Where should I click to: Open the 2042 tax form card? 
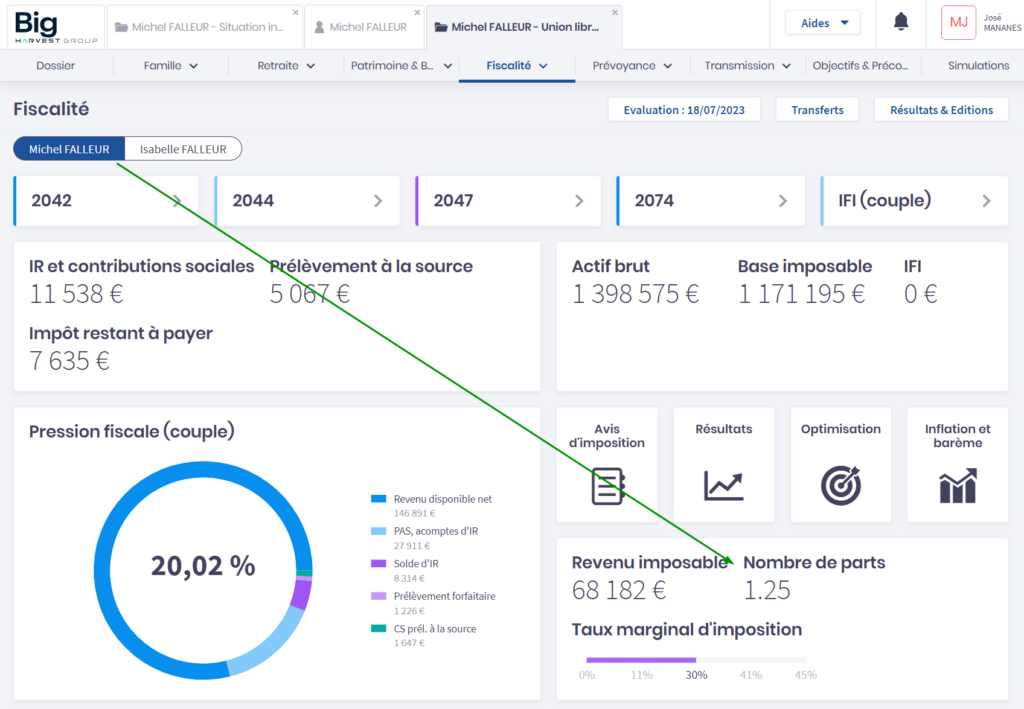tap(106, 201)
